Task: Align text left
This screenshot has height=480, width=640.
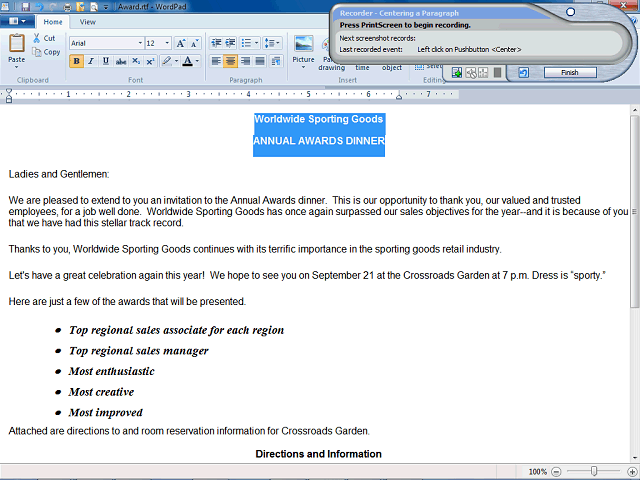Action: click(216, 61)
